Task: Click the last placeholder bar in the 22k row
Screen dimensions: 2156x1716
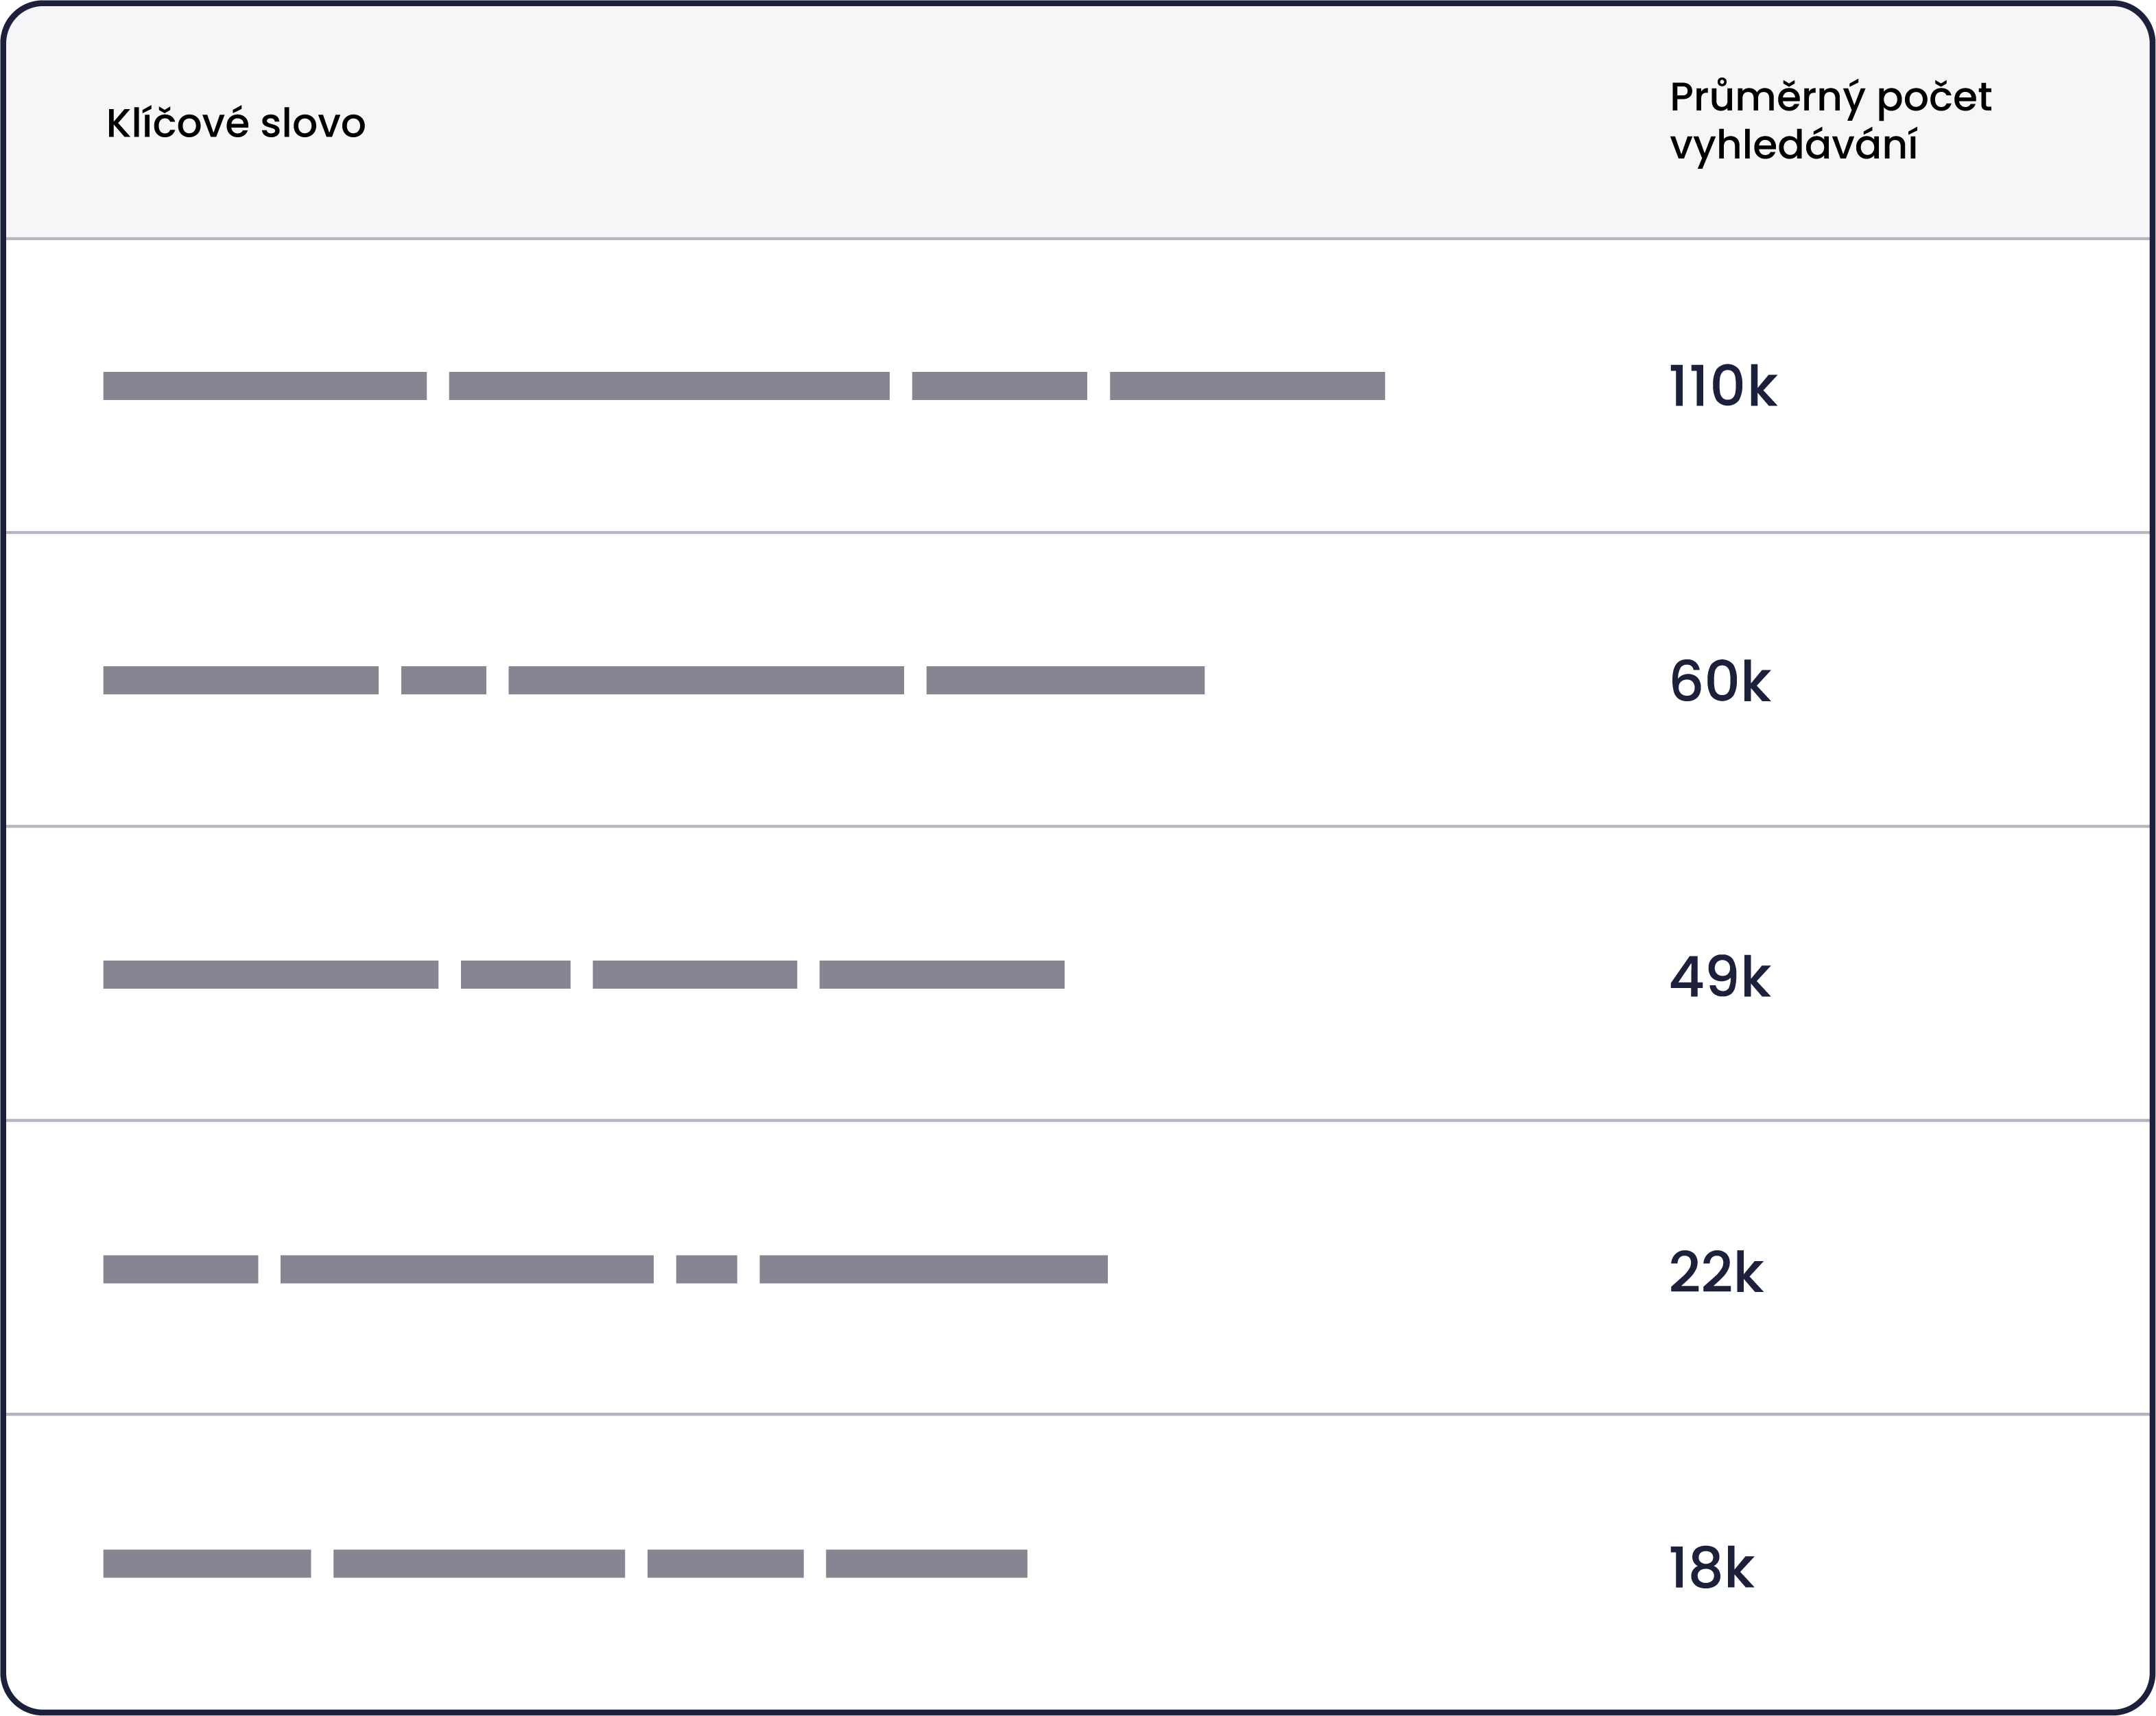Action: click(933, 1269)
